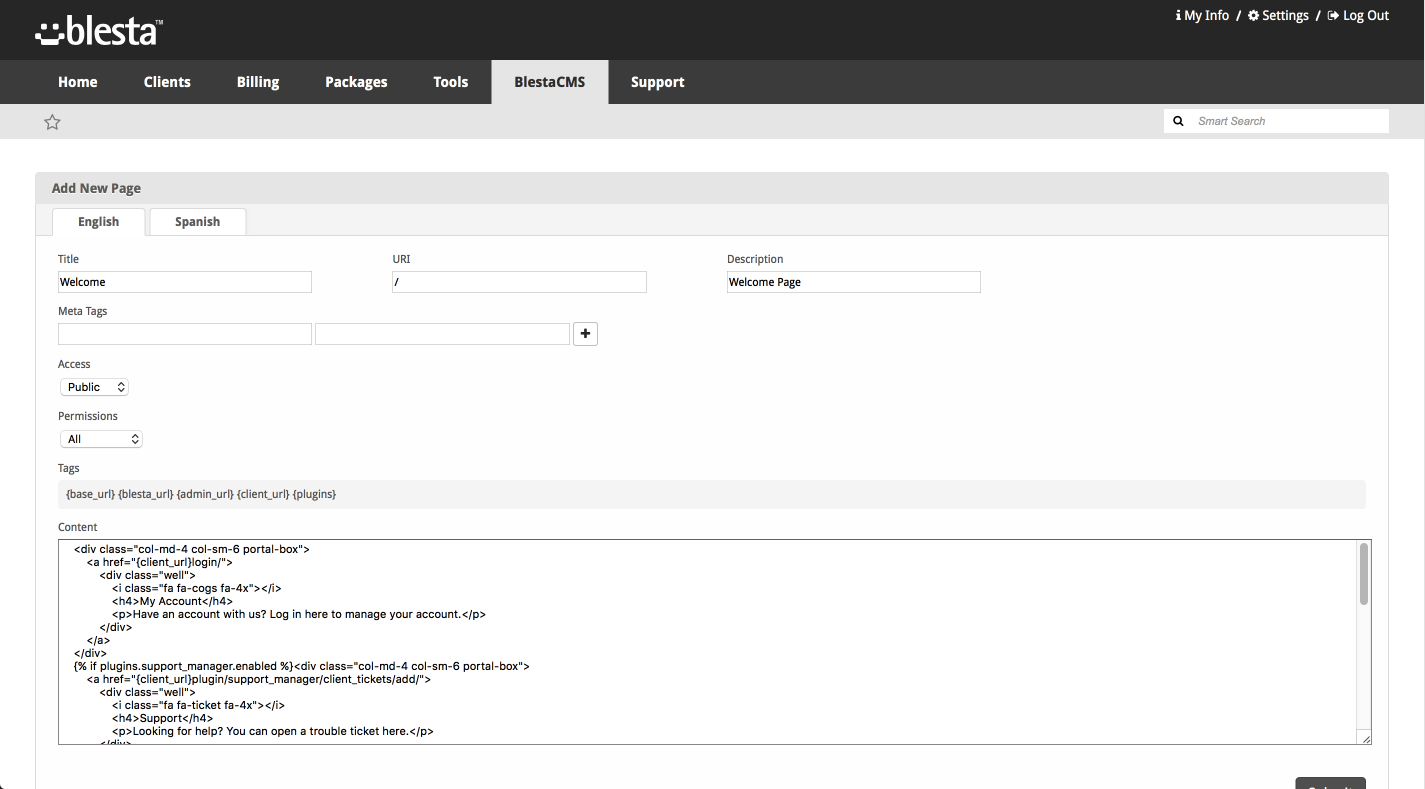Viewport: 1425px width, 789px height.
Task: Switch to the Spanish tab
Action: (197, 222)
